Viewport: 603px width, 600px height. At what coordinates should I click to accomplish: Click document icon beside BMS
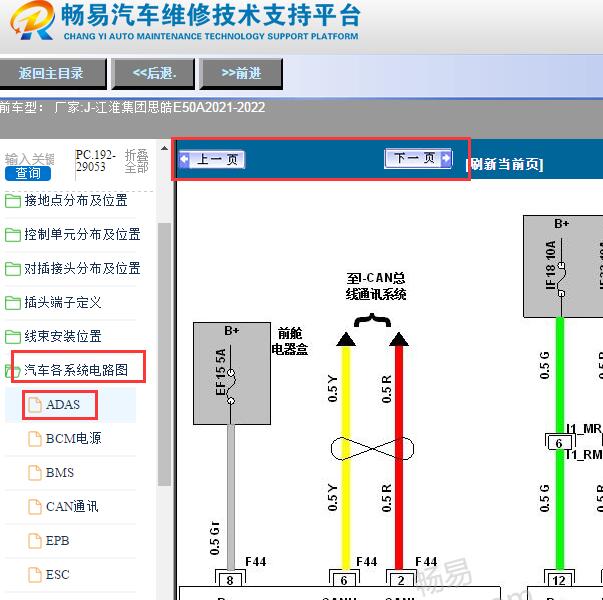coord(35,473)
